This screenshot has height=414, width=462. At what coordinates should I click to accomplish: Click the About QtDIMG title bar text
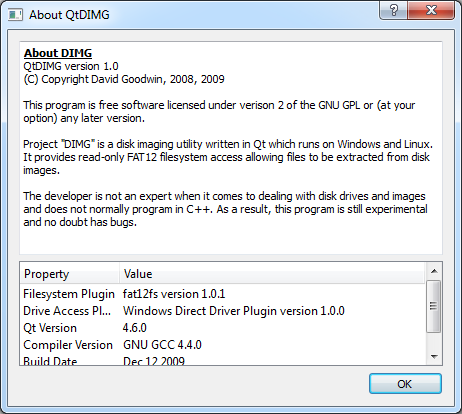[x=69, y=15]
